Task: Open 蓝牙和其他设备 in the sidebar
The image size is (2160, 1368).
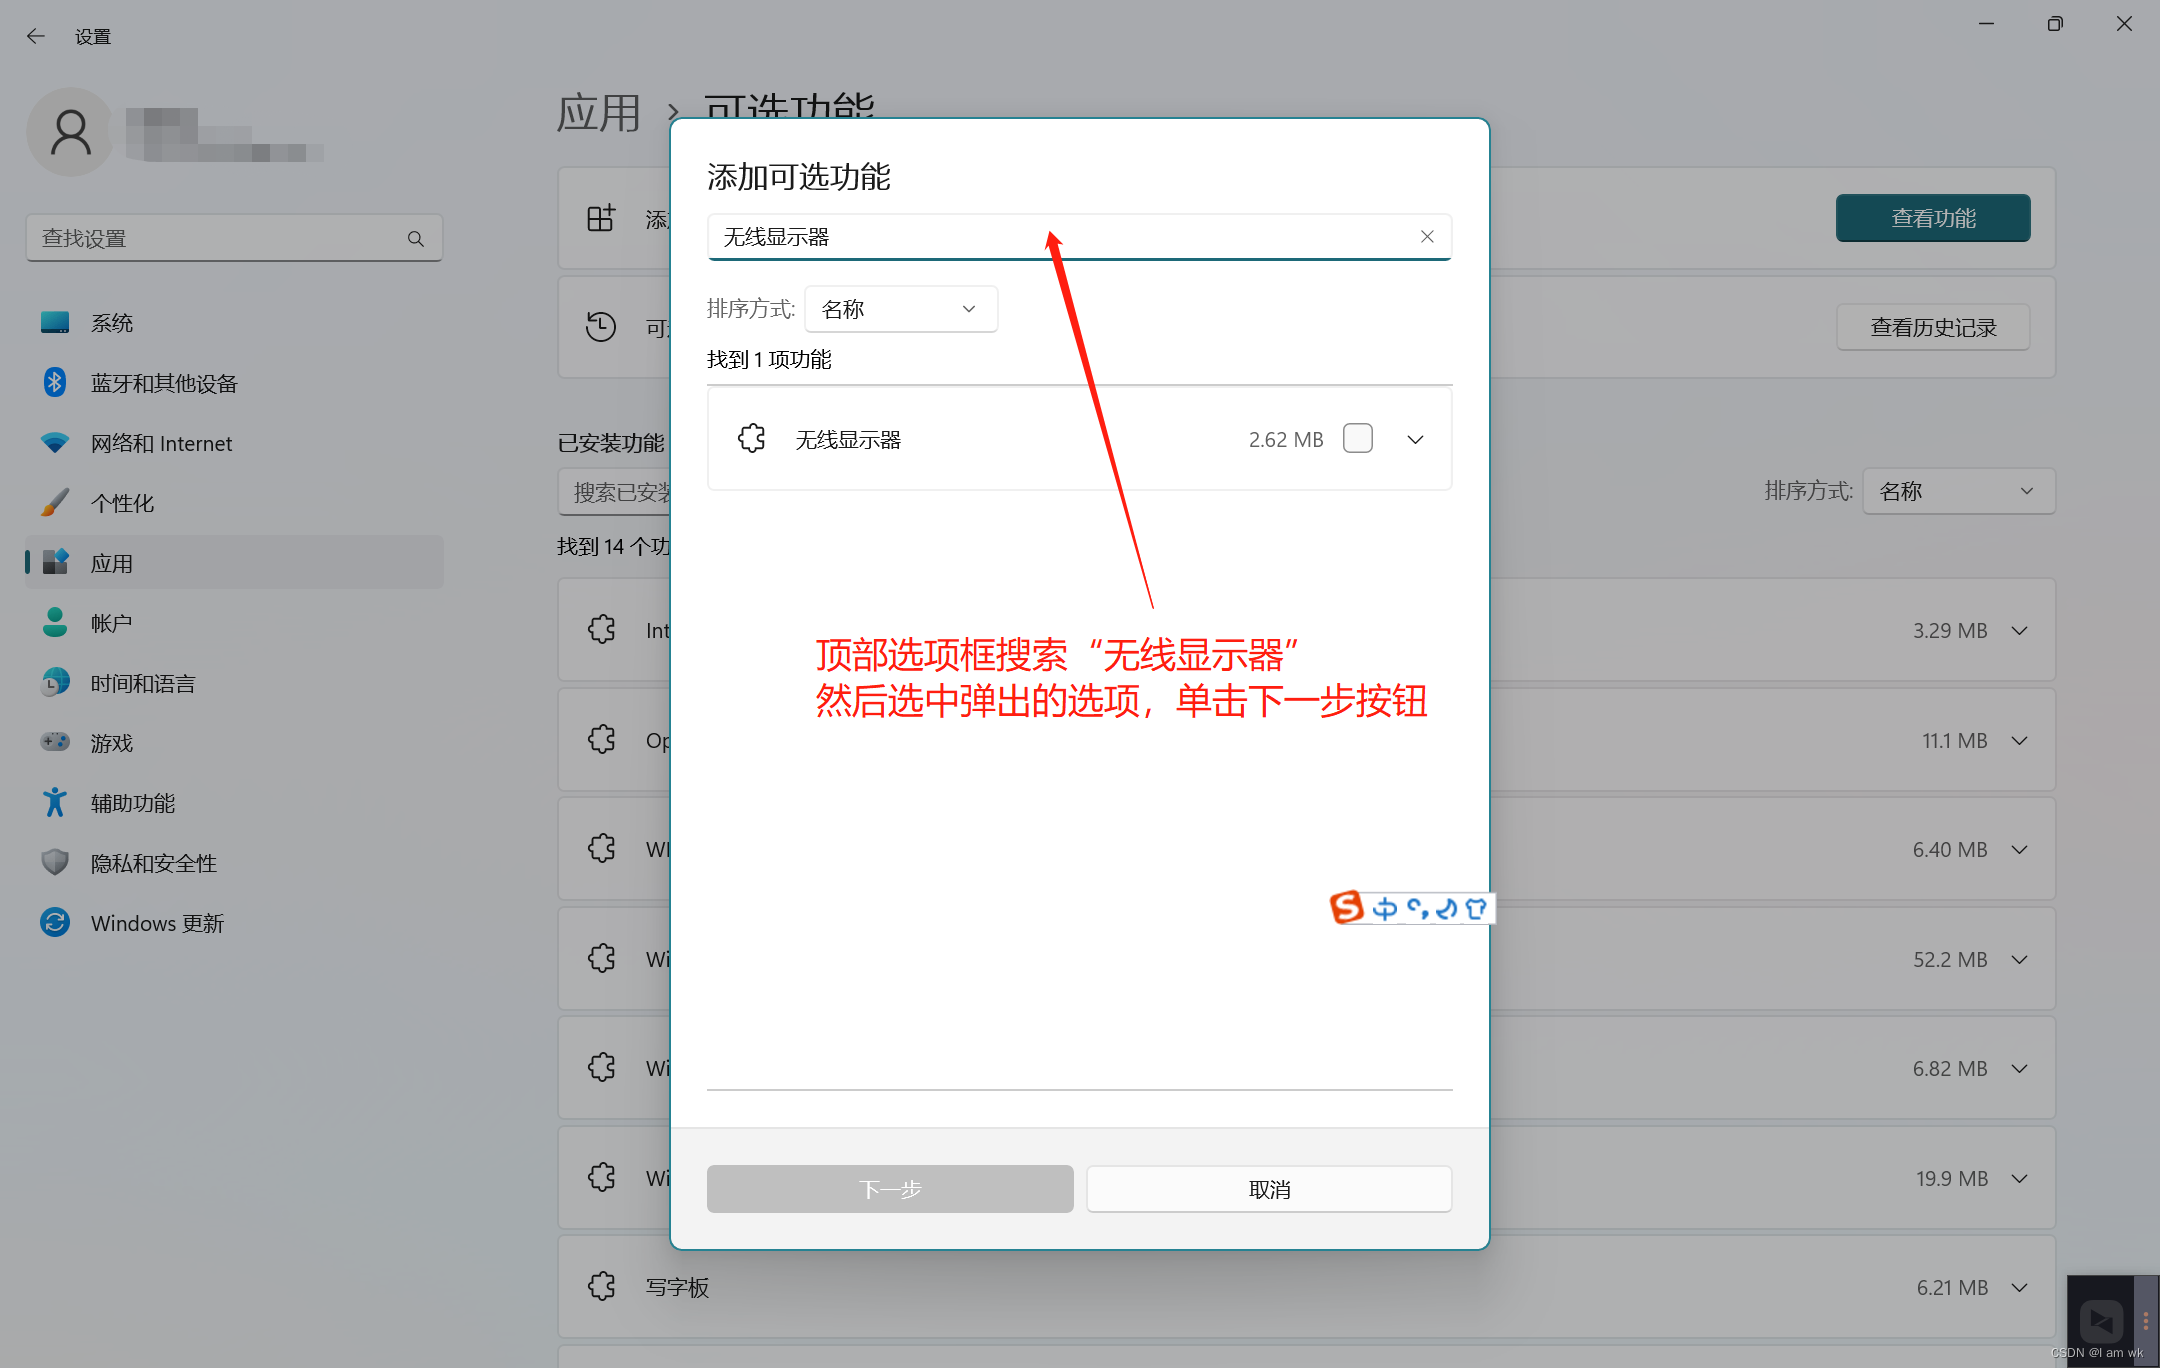Action: click(x=164, y=383)
